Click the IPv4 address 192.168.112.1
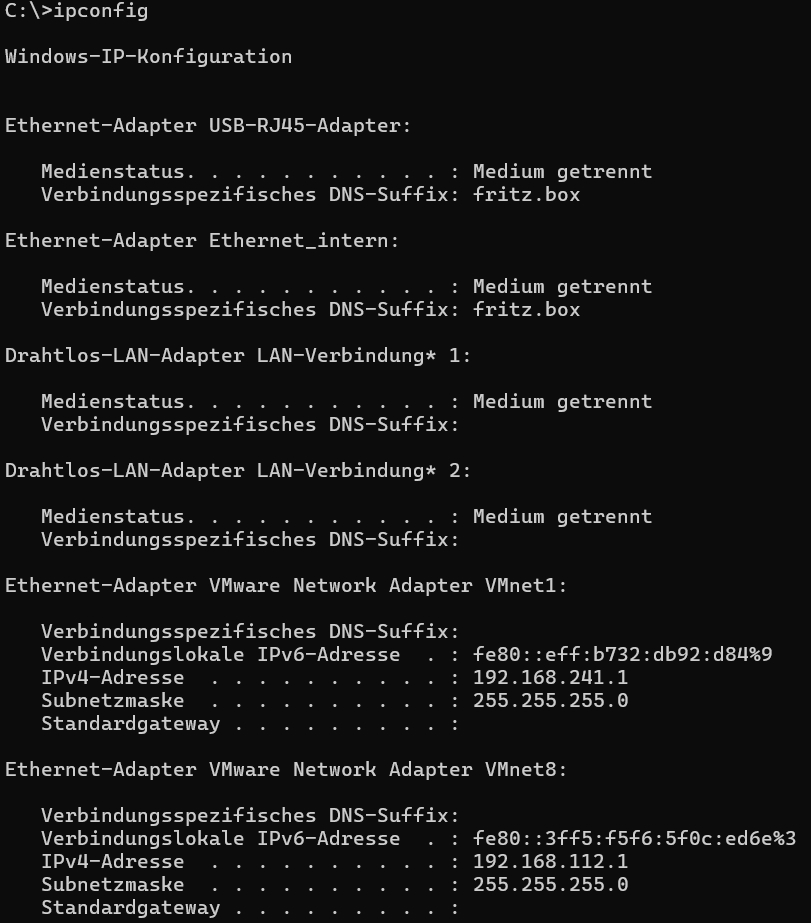Viewport: 811px width, 923px height. [550, 861]
